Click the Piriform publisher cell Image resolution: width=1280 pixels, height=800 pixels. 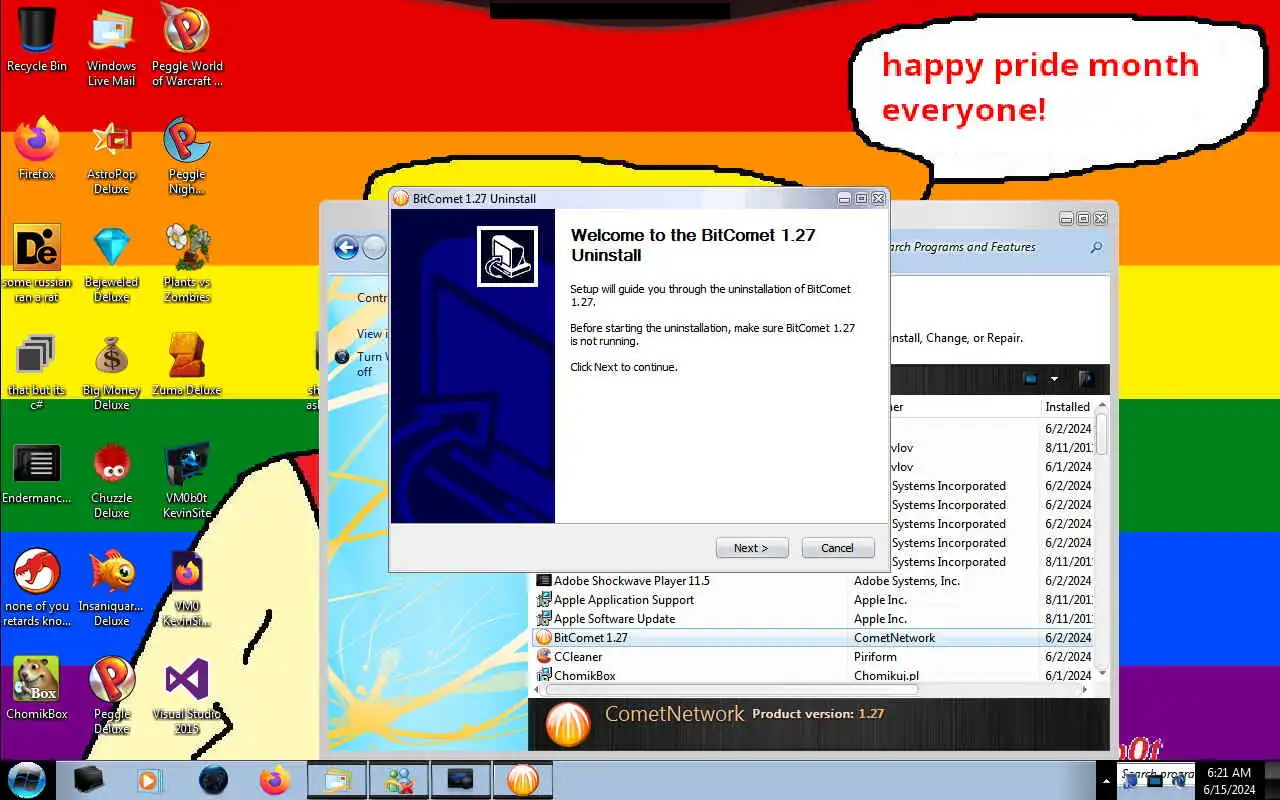875,657
